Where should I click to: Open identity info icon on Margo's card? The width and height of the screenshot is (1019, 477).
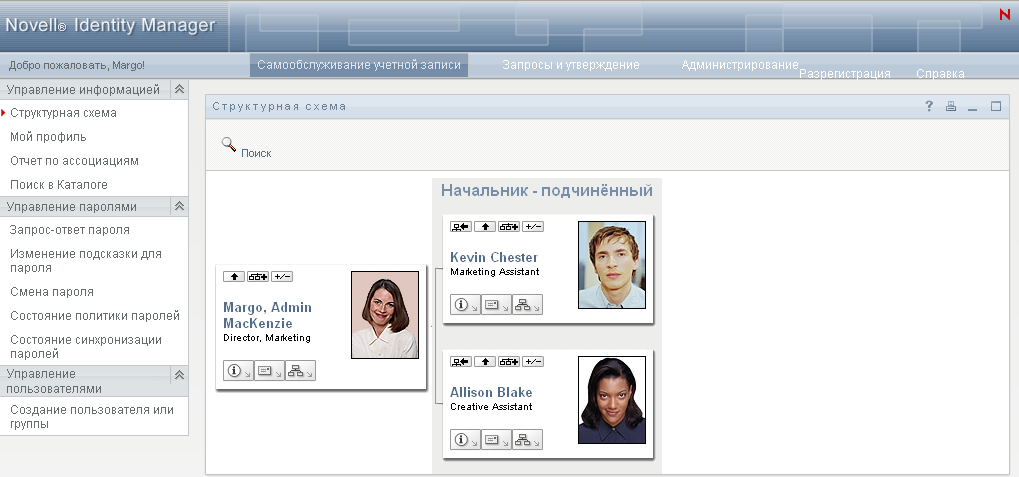click(238, 370)
